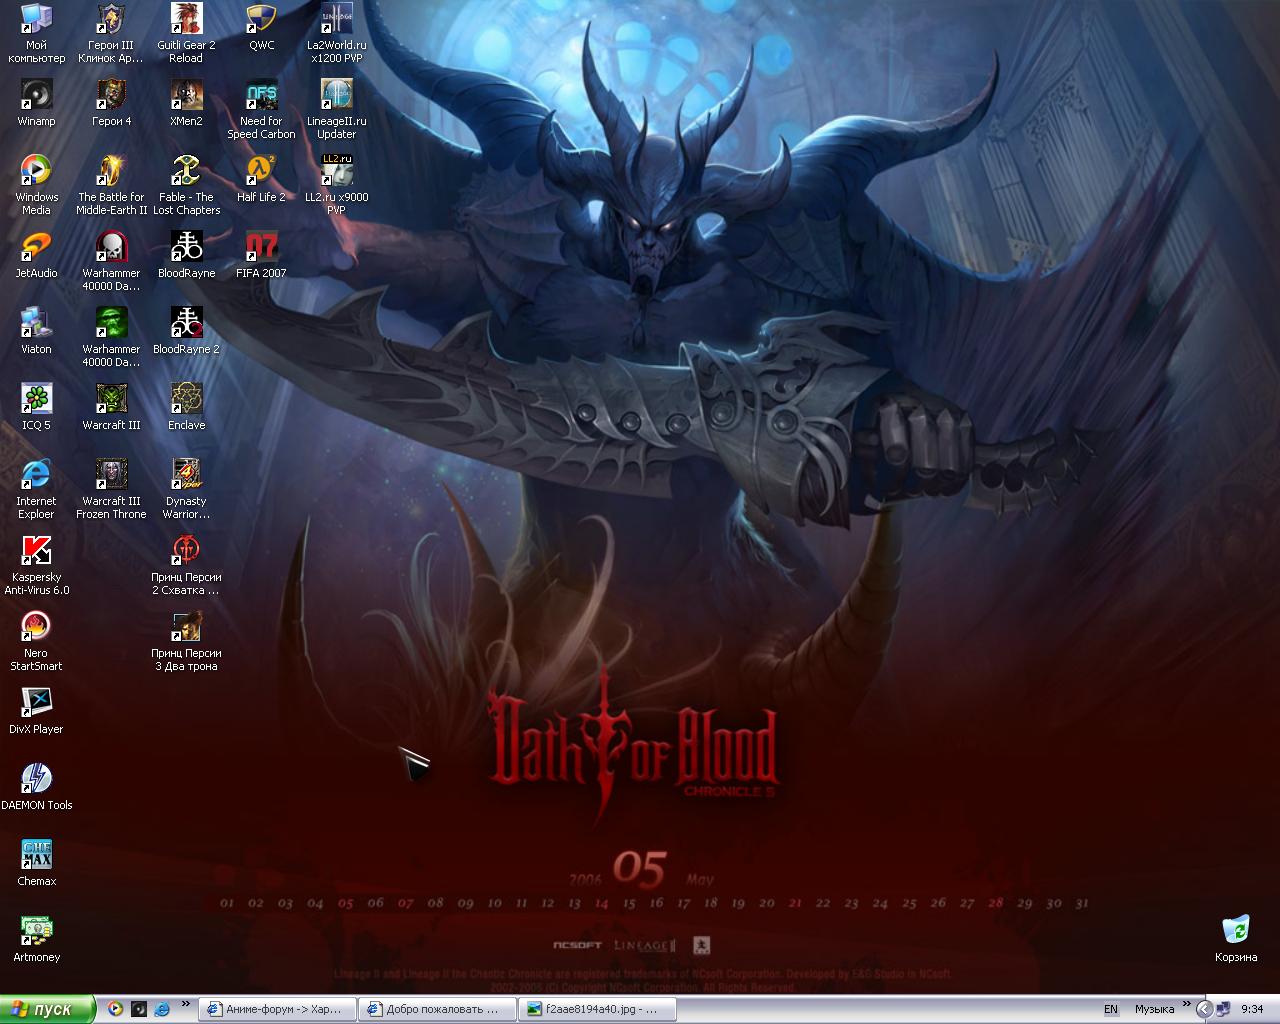1280x1024 pixels.
Task: Expand the Музыка toolbar chevron
Action: coord(1185,1005)
